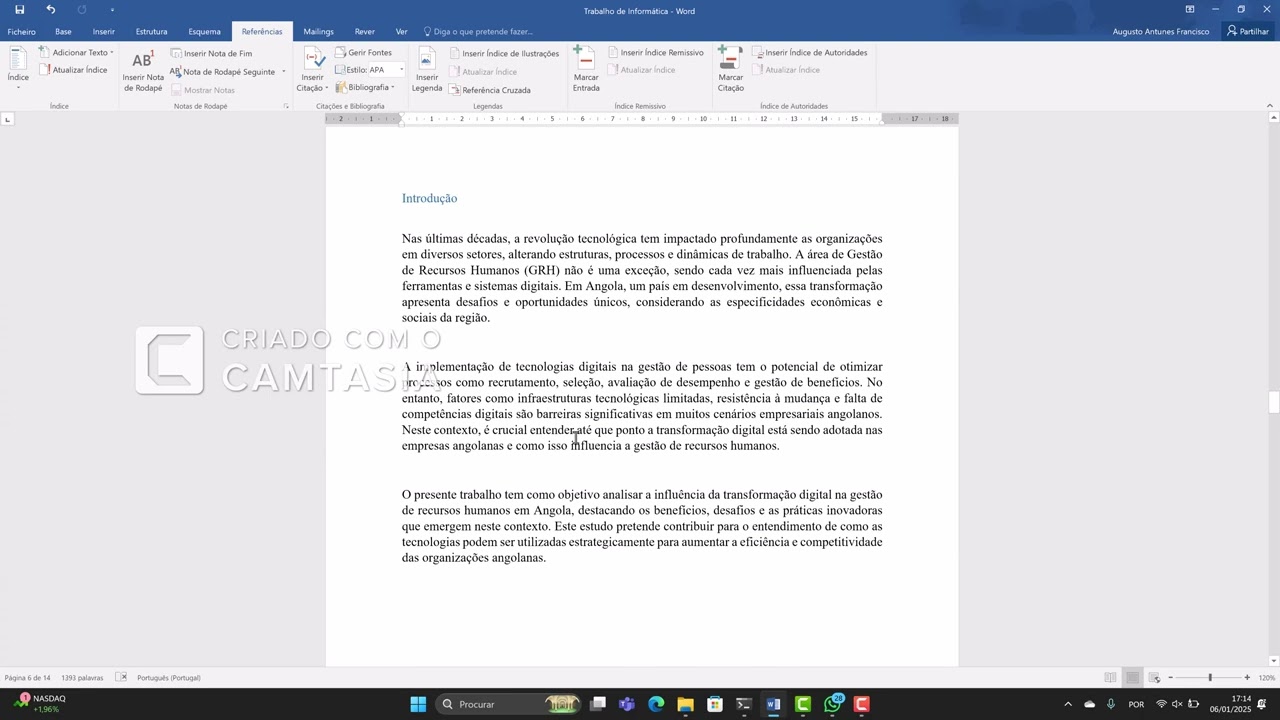Image resolution: width=1280 pixels, height=720 pixels.
Task: Open the Índice table of contents dropdown
Action: coord(18,68)
